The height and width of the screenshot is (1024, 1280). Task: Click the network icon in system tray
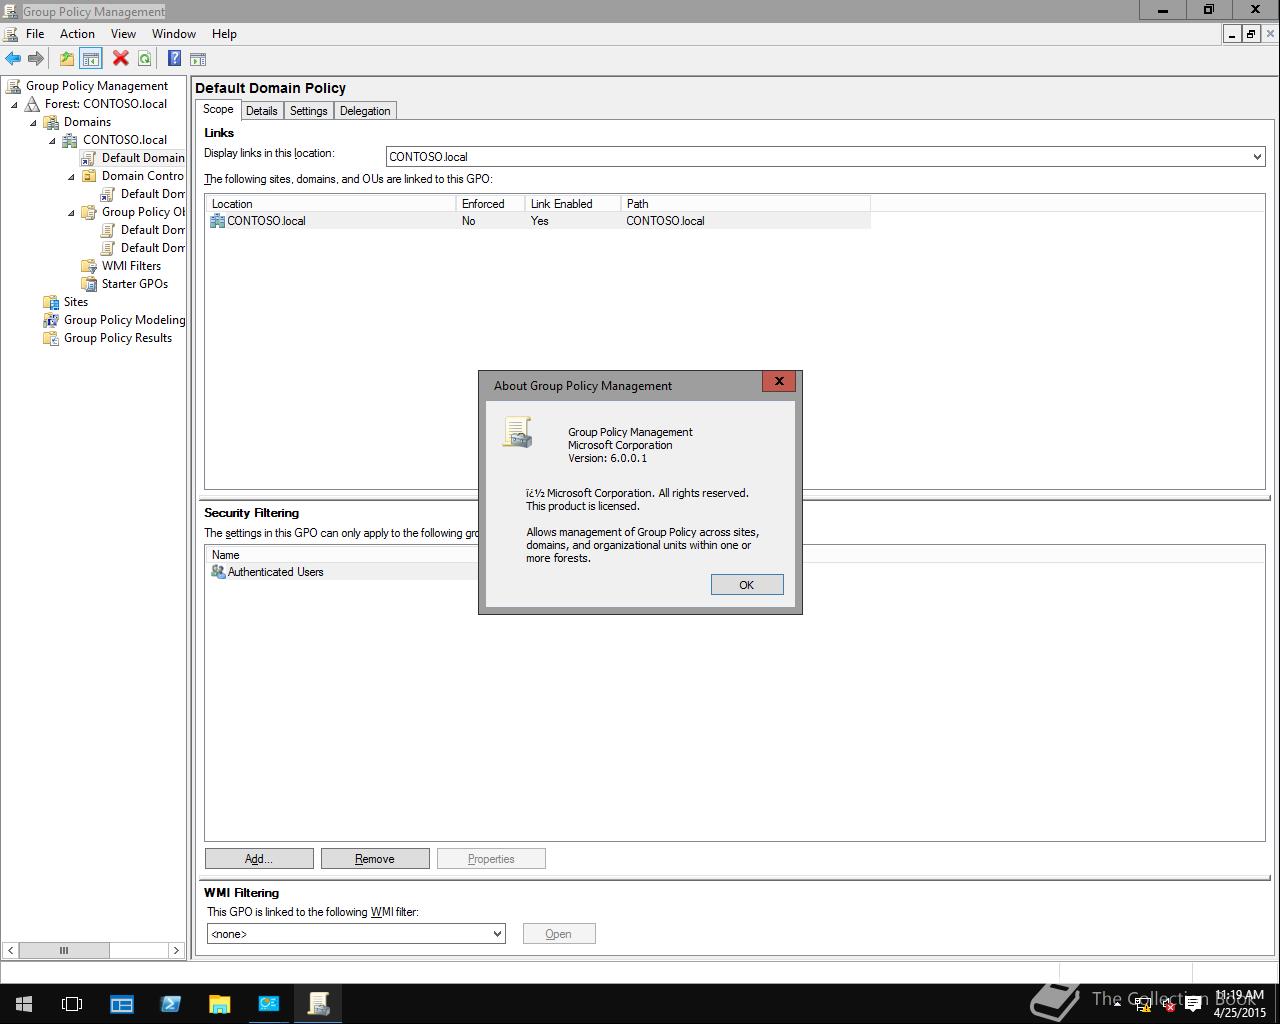pos(1143,1005)
